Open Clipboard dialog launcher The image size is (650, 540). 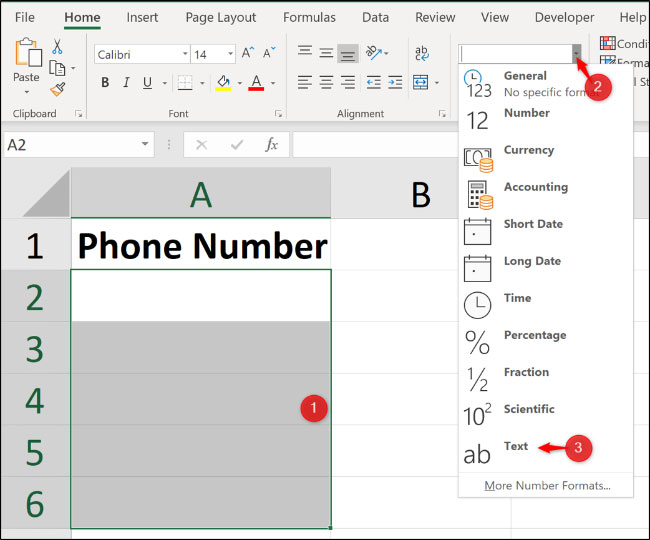click(78, 114)
